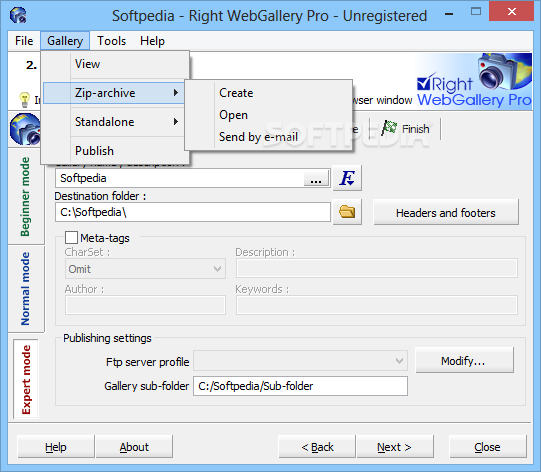Go to previous step with Back button
Image resolution: width=541 pixels, height=472 pixels.
coord(317,447)
